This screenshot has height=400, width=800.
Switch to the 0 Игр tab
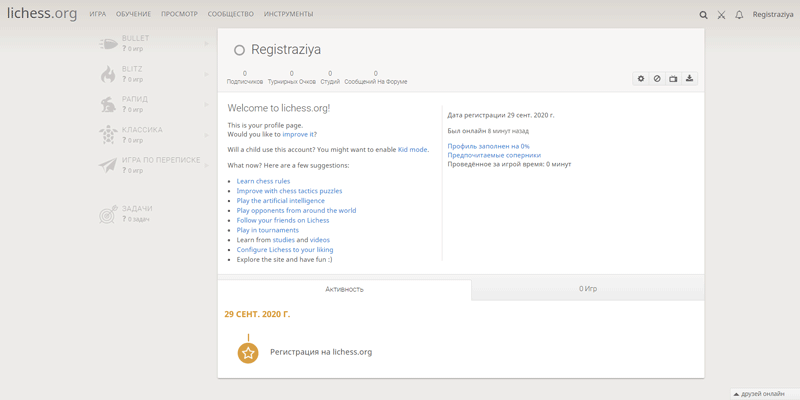(588, 289)
